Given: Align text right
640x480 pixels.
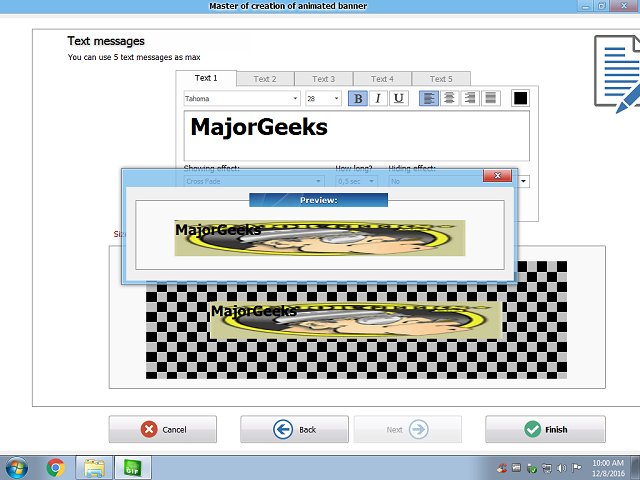Looking at the screenshot, I should coord(470,98).
